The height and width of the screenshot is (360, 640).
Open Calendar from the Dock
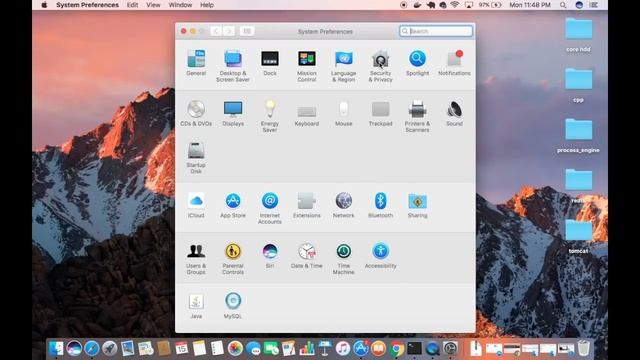coord(181,348)
